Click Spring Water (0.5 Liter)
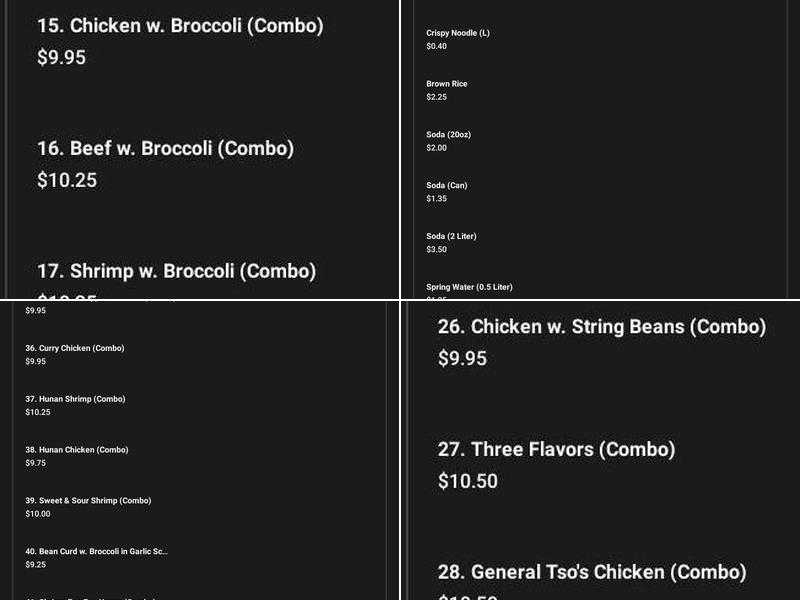Image resolution: width=800 pixels, height=600 pixels. click(469, 287)
